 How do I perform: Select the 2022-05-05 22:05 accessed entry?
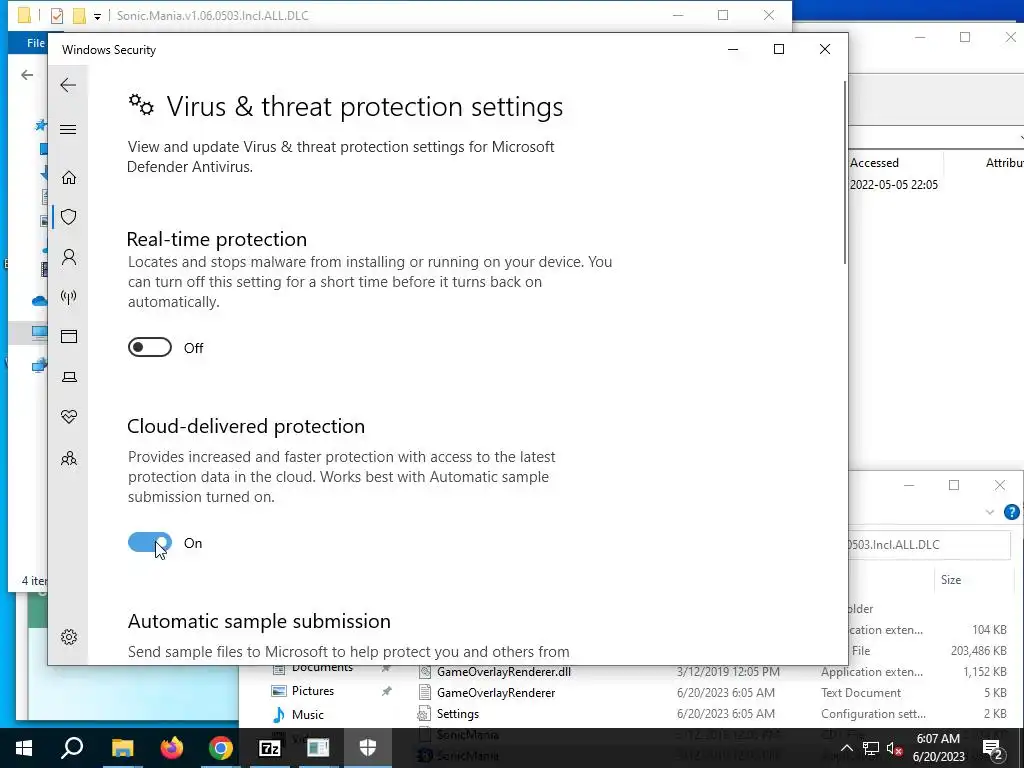pyautogui.click(x=893, y=185)
